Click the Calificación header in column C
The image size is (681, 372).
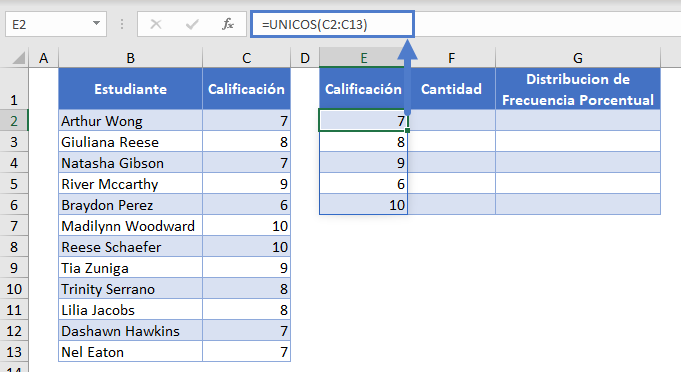246,89
